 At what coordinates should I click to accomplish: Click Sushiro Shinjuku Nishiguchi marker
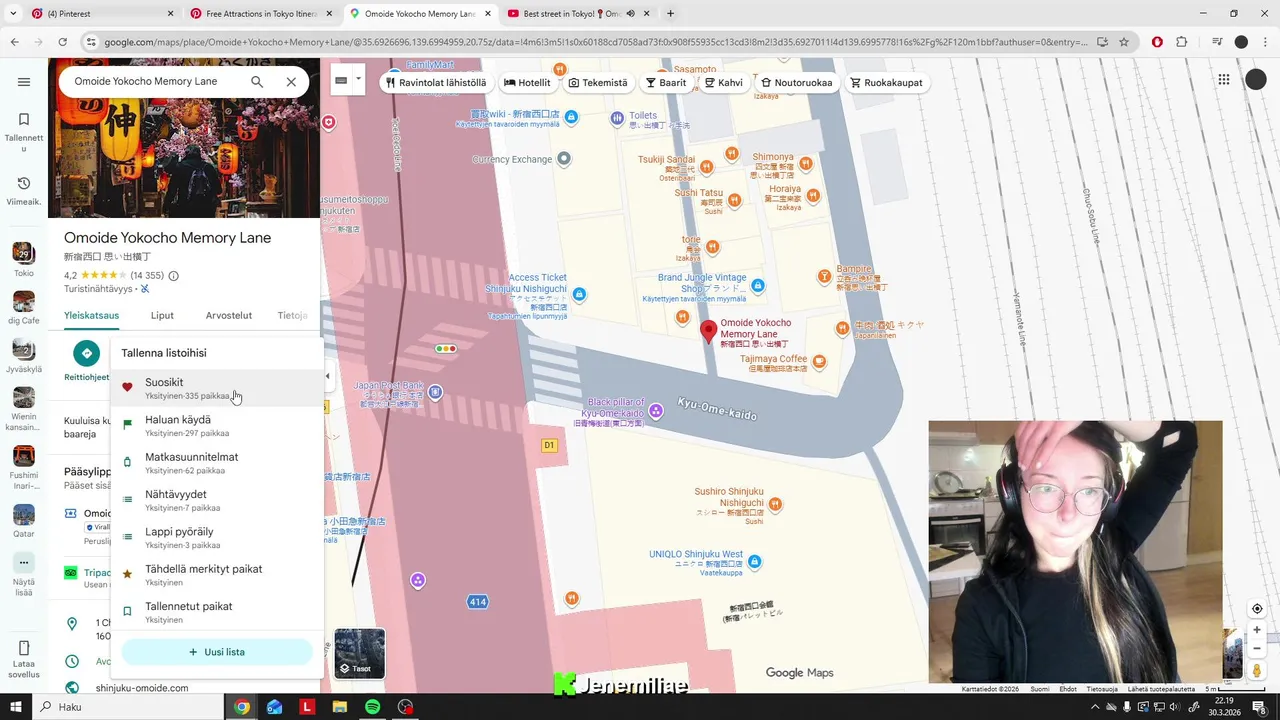pos(775,504)
